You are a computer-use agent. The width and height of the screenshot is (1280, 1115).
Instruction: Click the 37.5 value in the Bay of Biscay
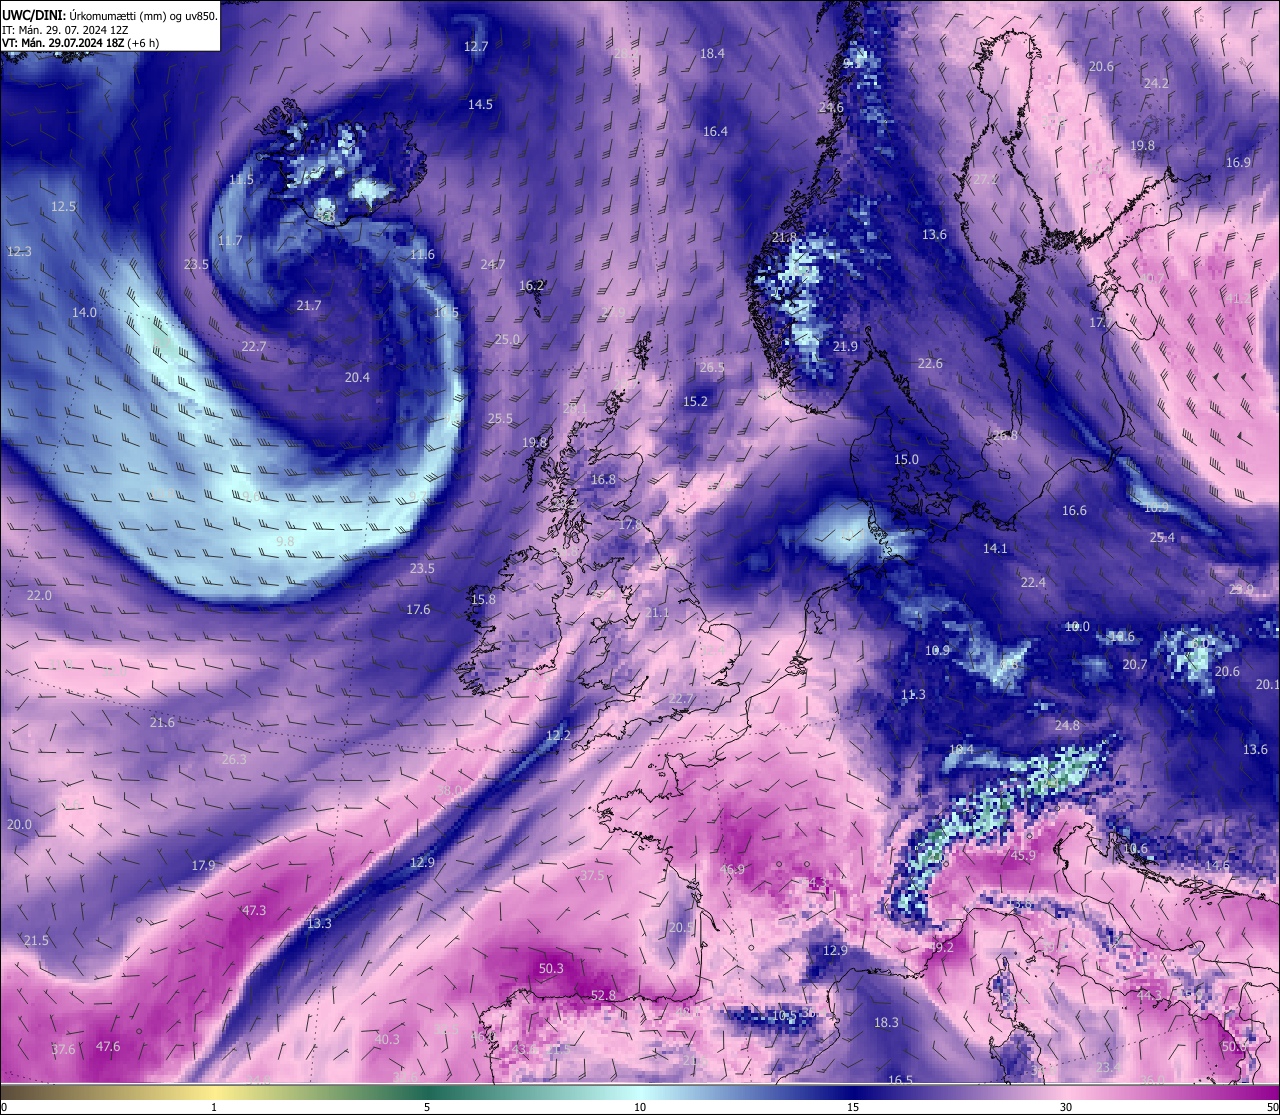pyautogui.click(x=592, y=875)
